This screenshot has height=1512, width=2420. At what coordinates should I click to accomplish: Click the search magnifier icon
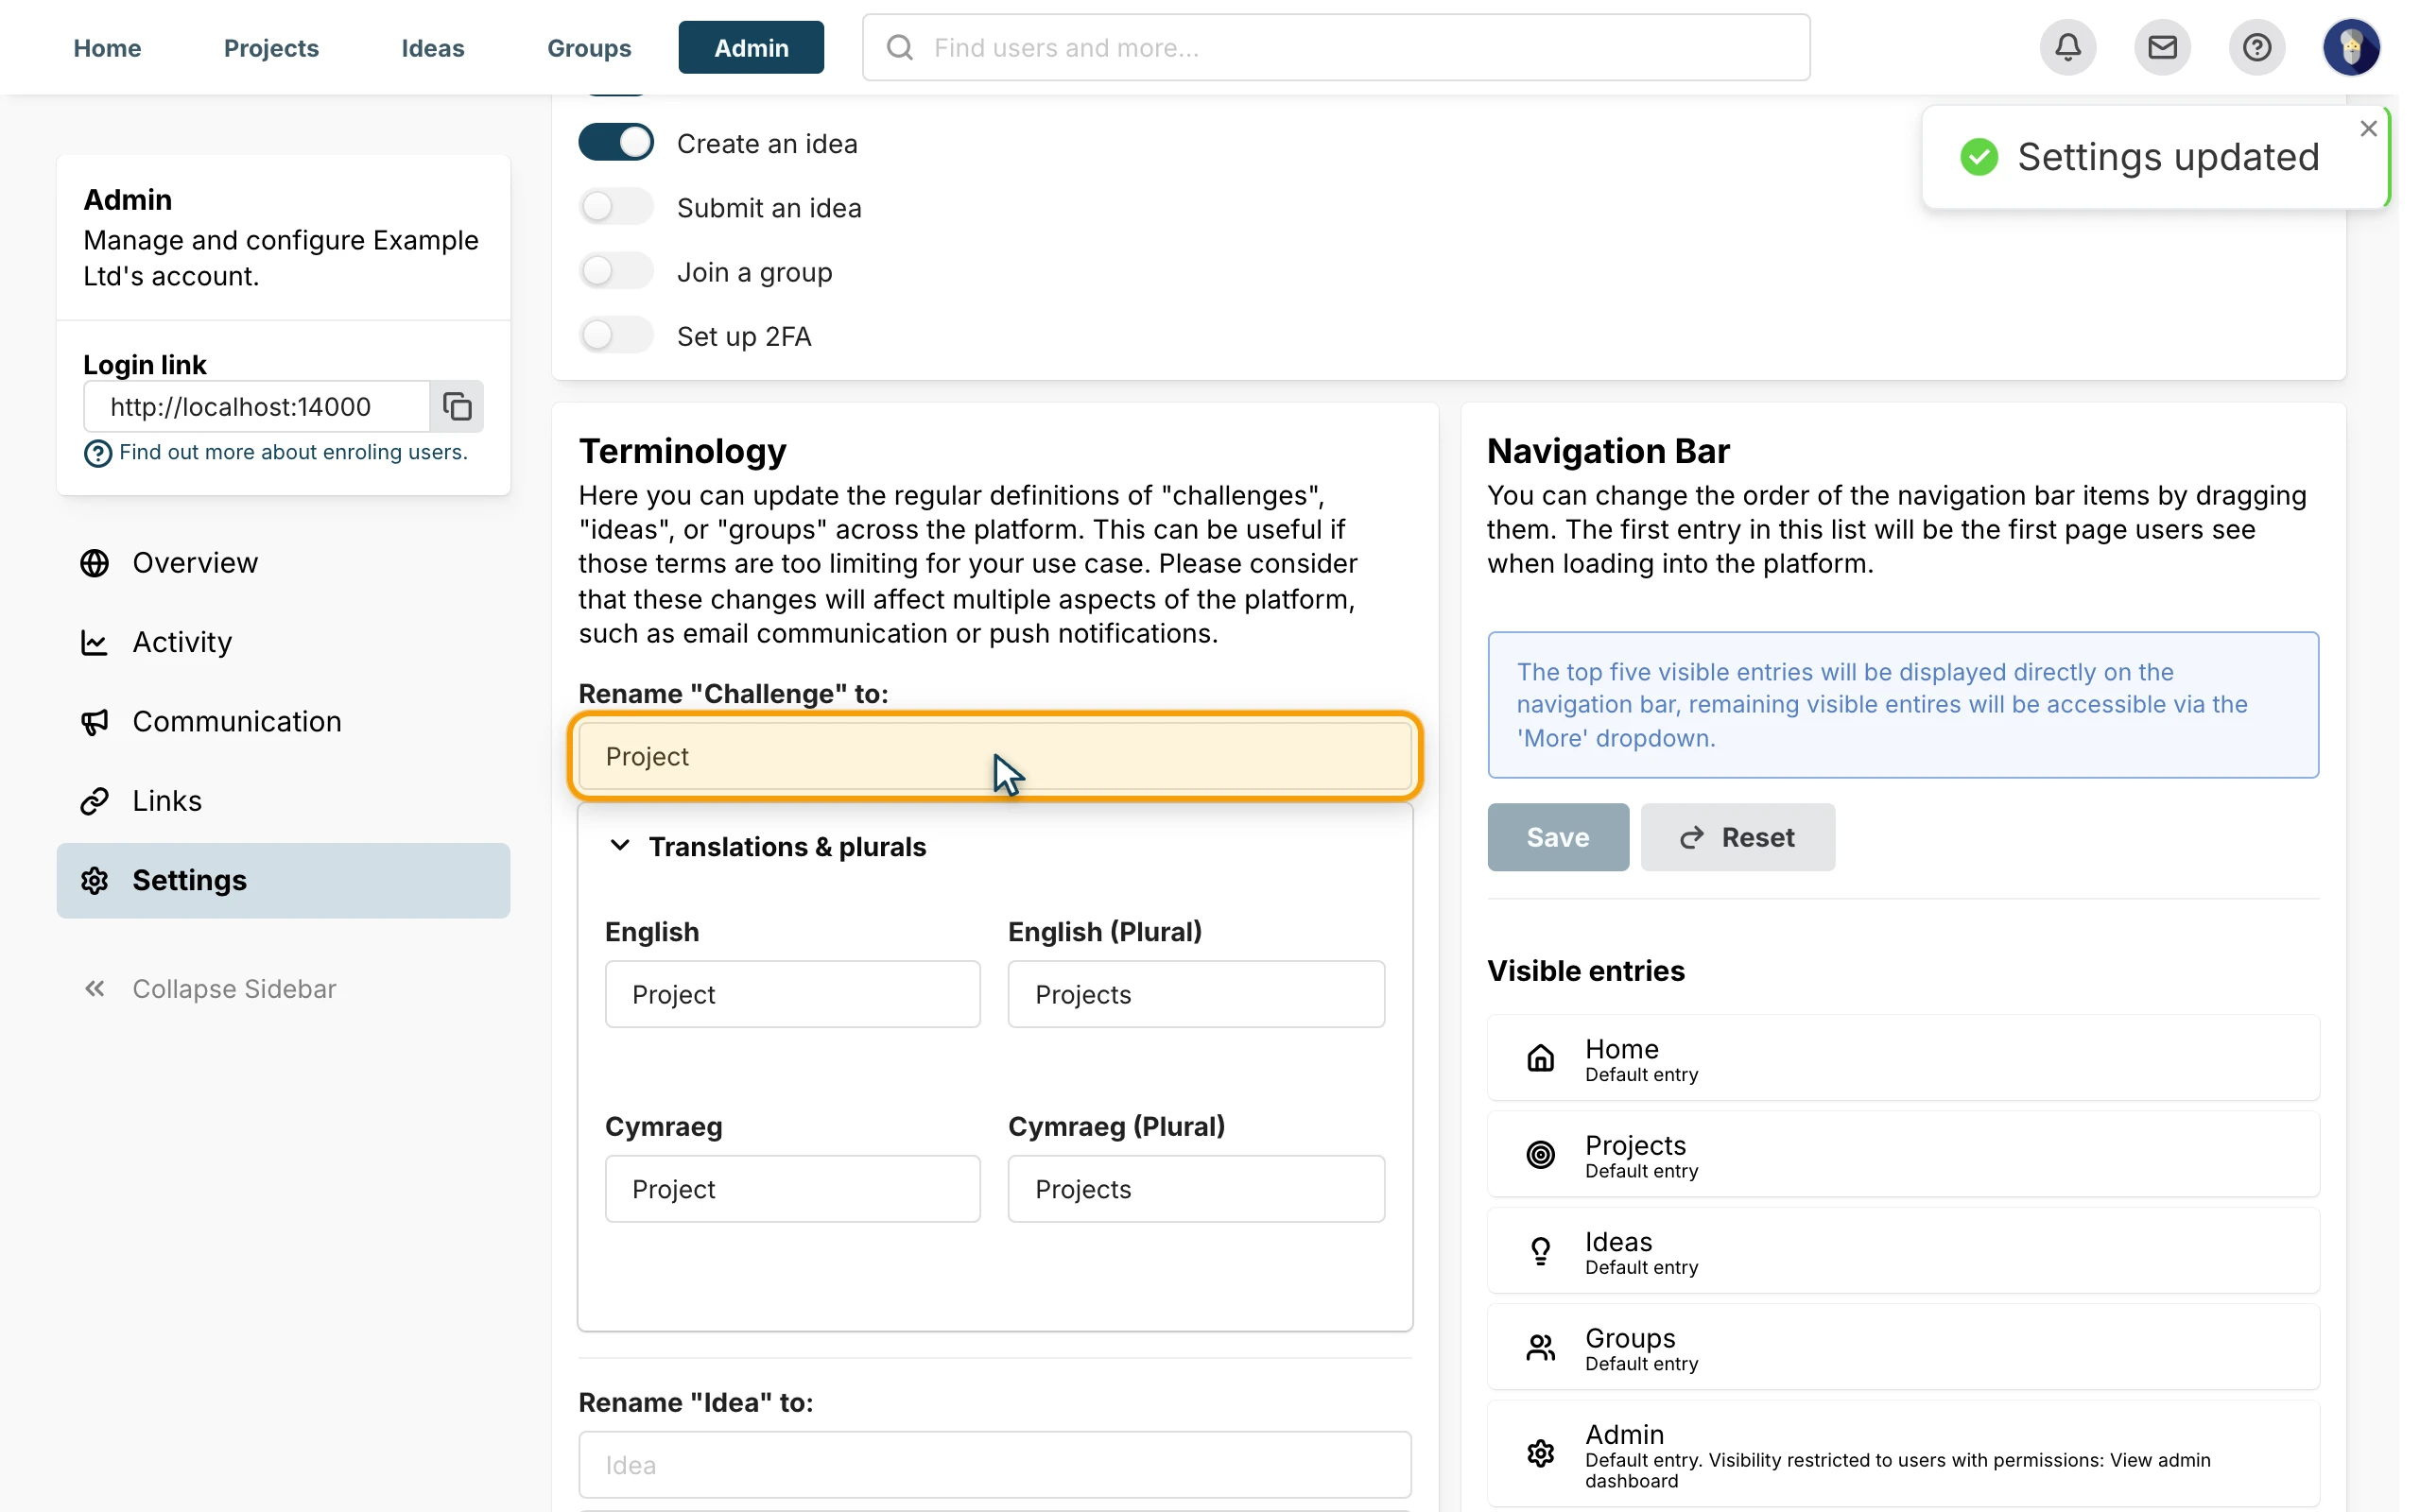click(900, 47)
